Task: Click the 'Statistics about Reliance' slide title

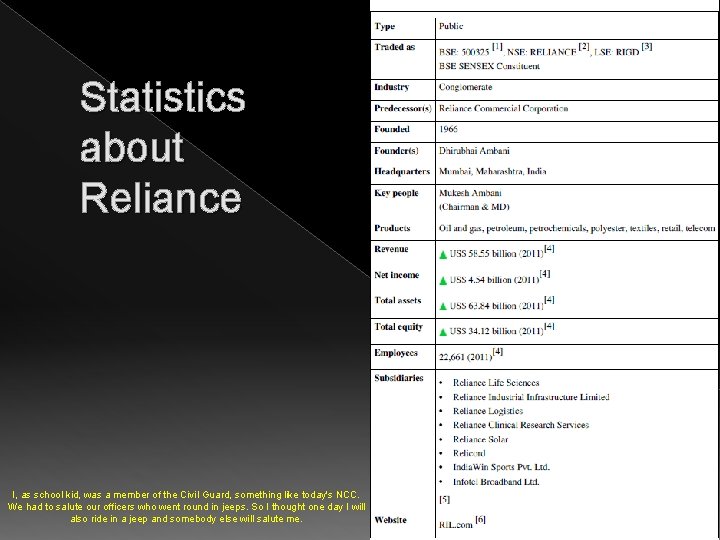Action: (x=163, y=147)
